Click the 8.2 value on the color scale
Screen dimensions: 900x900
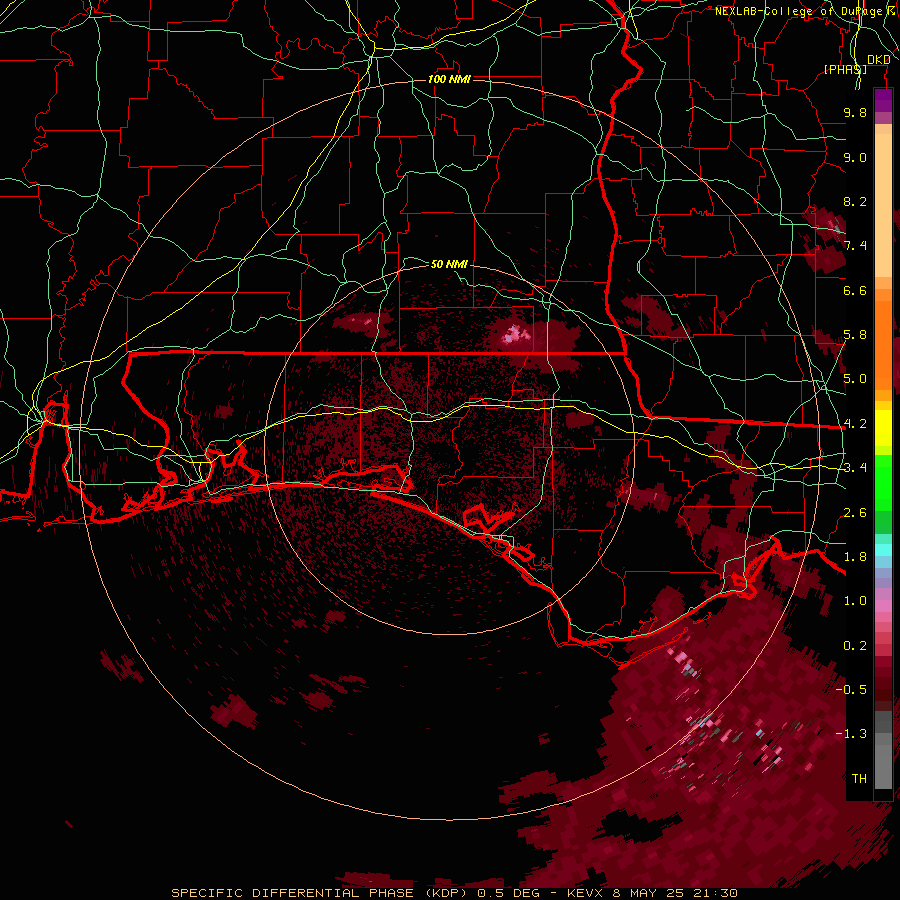[855, 201]
